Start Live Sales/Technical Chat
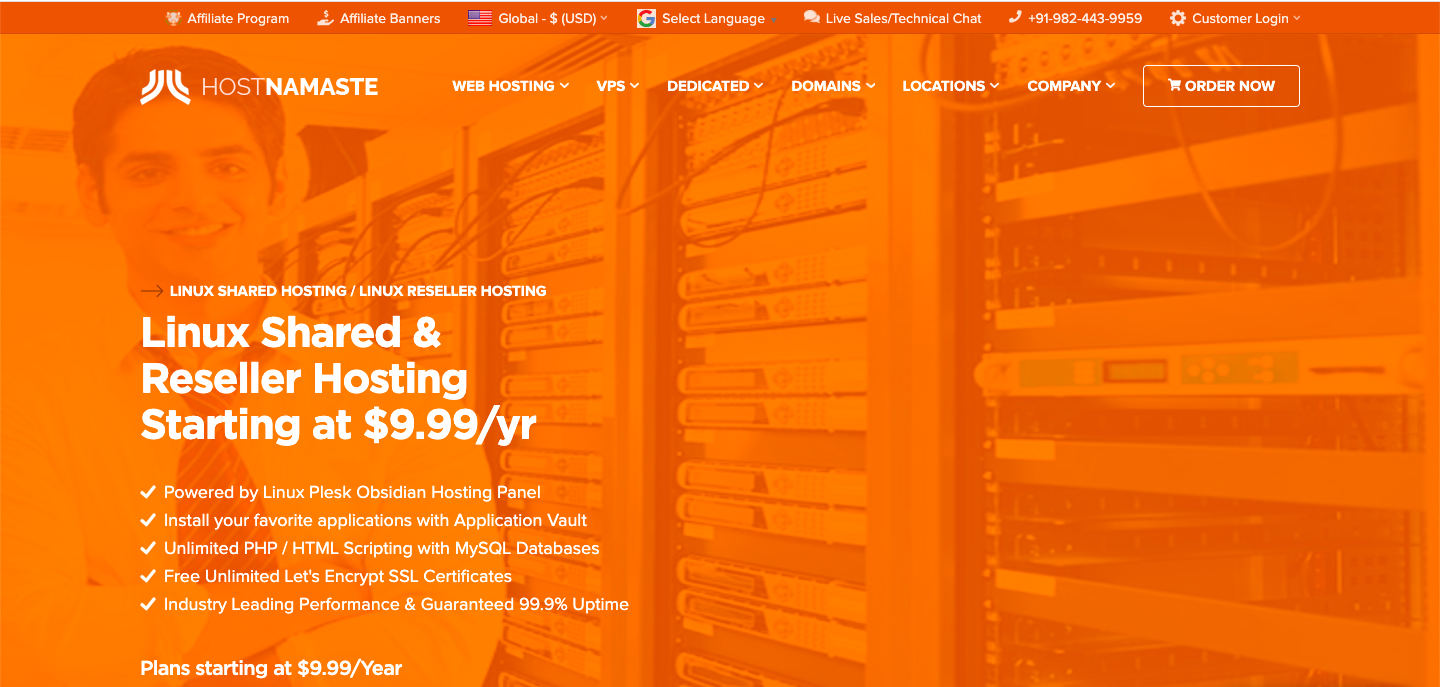The image size is (1440, 687). coord(903,18)
